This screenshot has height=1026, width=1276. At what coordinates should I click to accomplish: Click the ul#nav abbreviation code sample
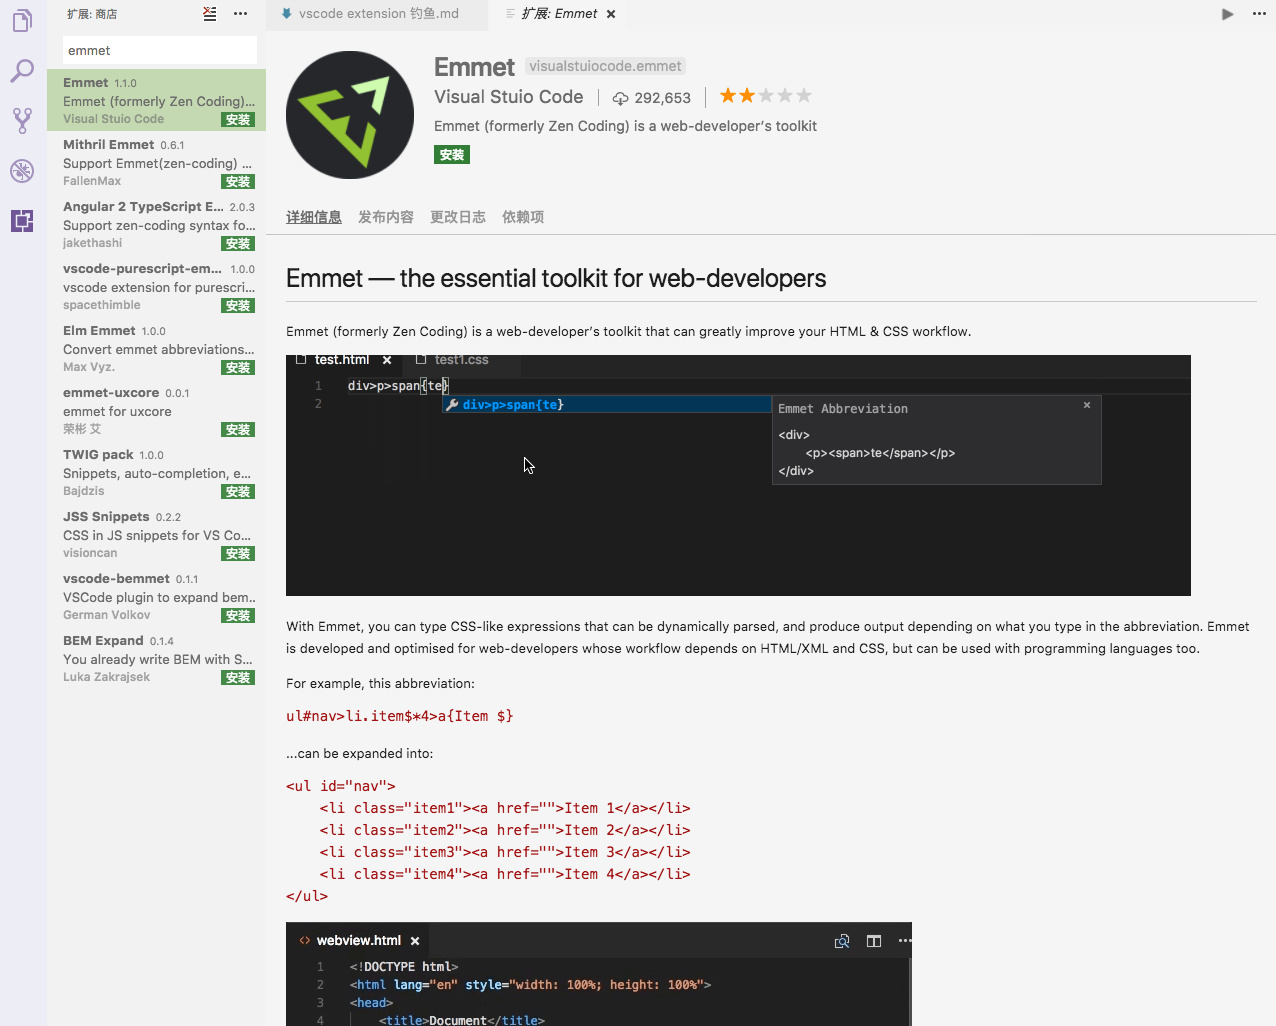click(400, 716)
